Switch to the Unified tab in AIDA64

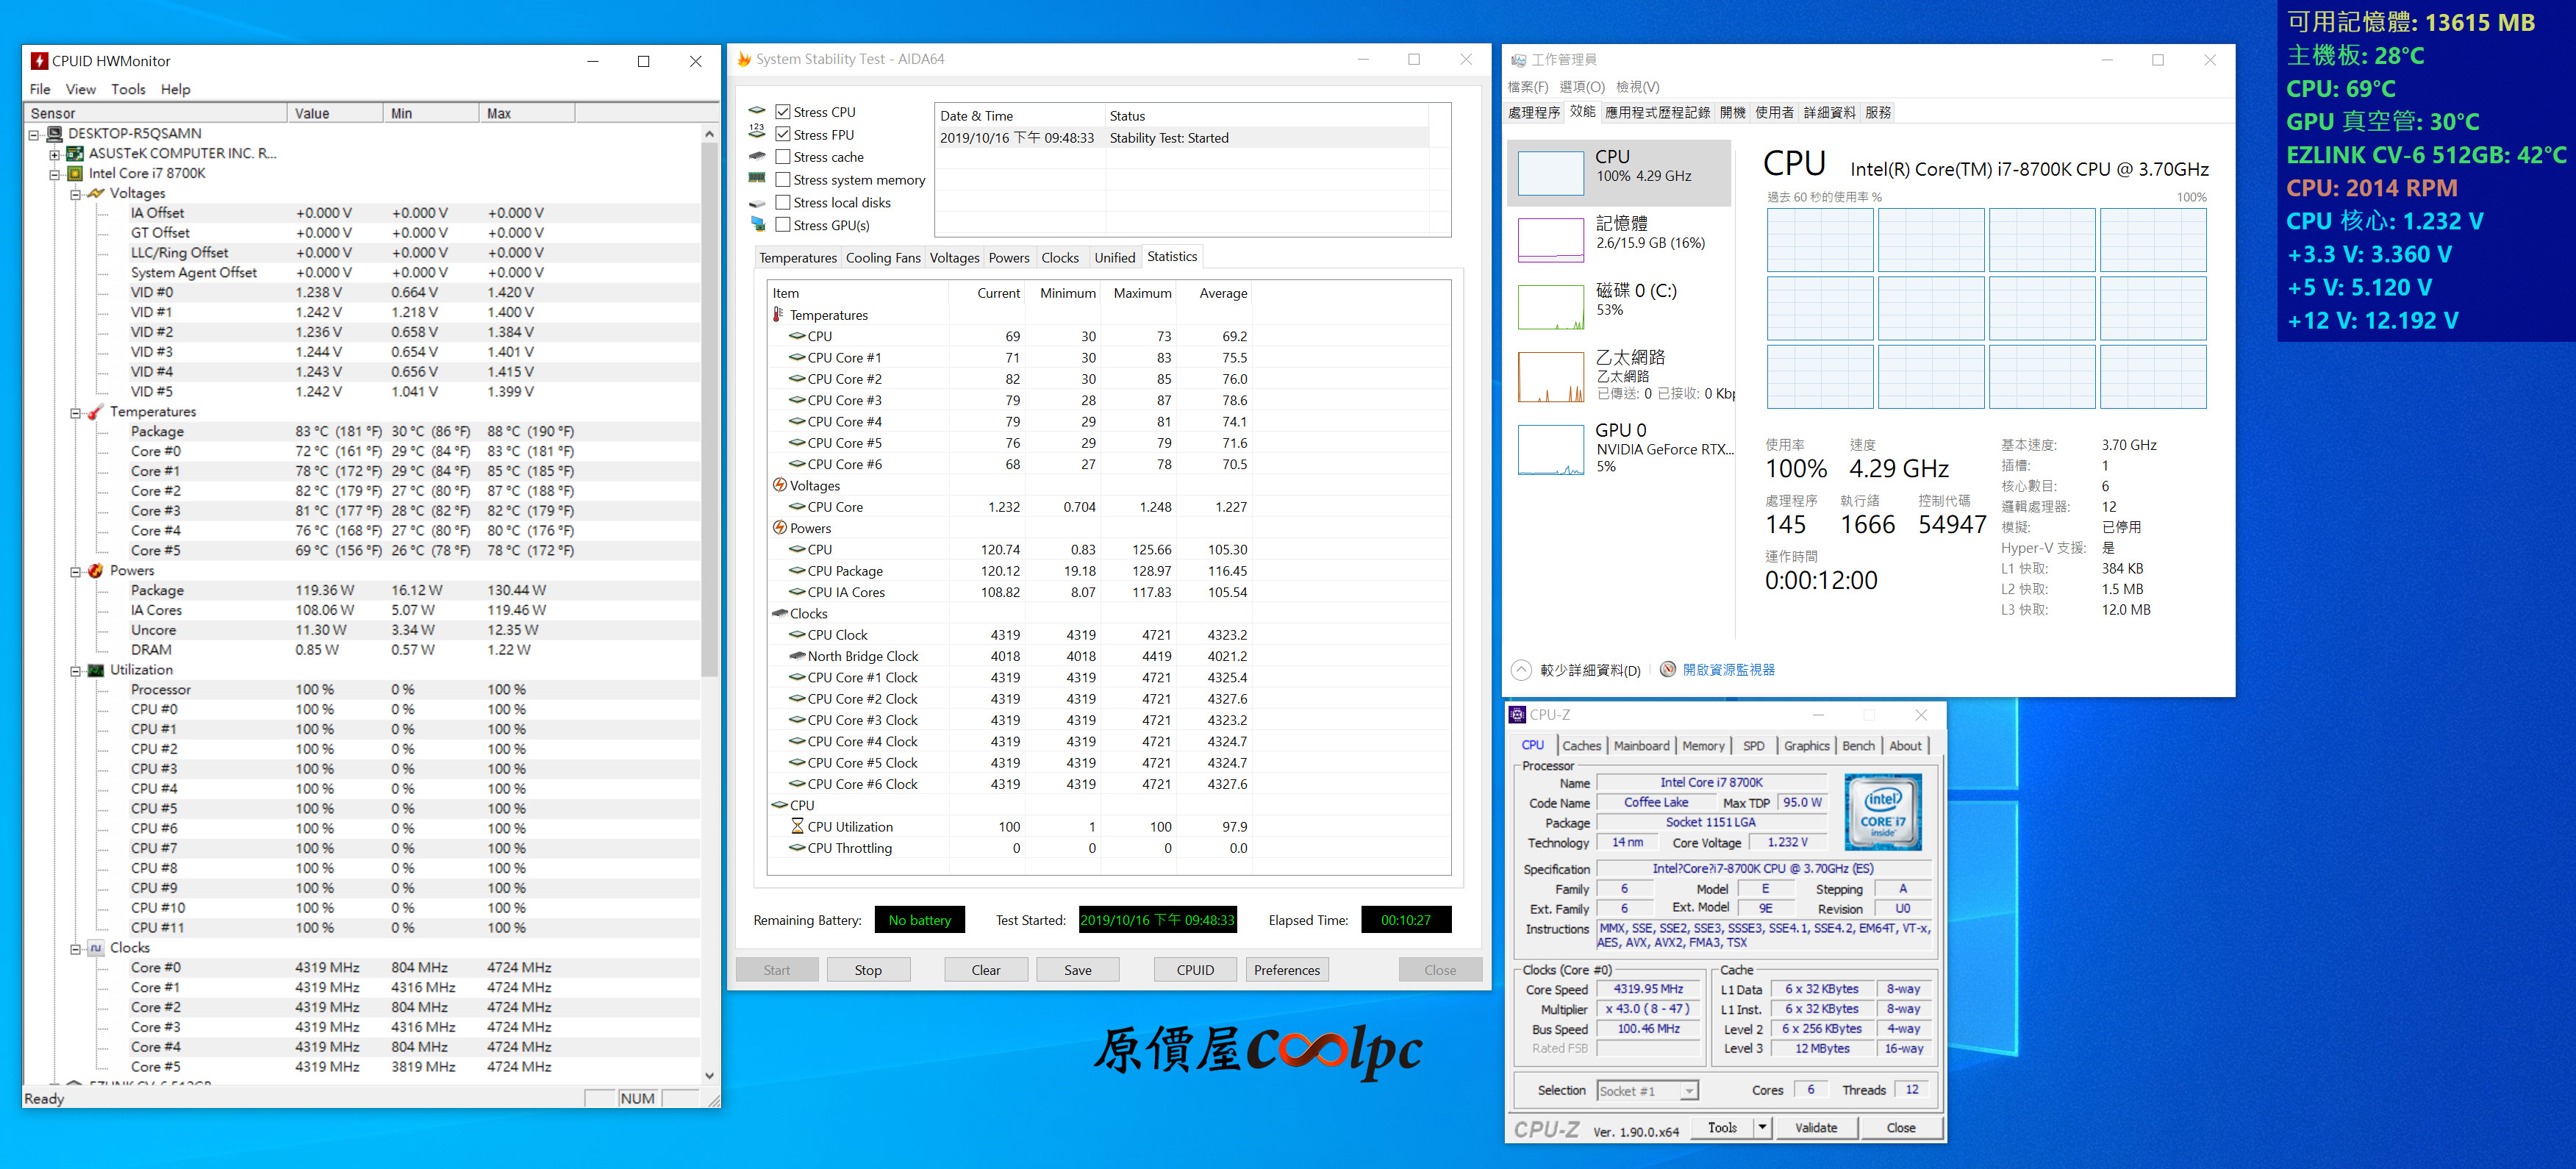(1114, 258)
